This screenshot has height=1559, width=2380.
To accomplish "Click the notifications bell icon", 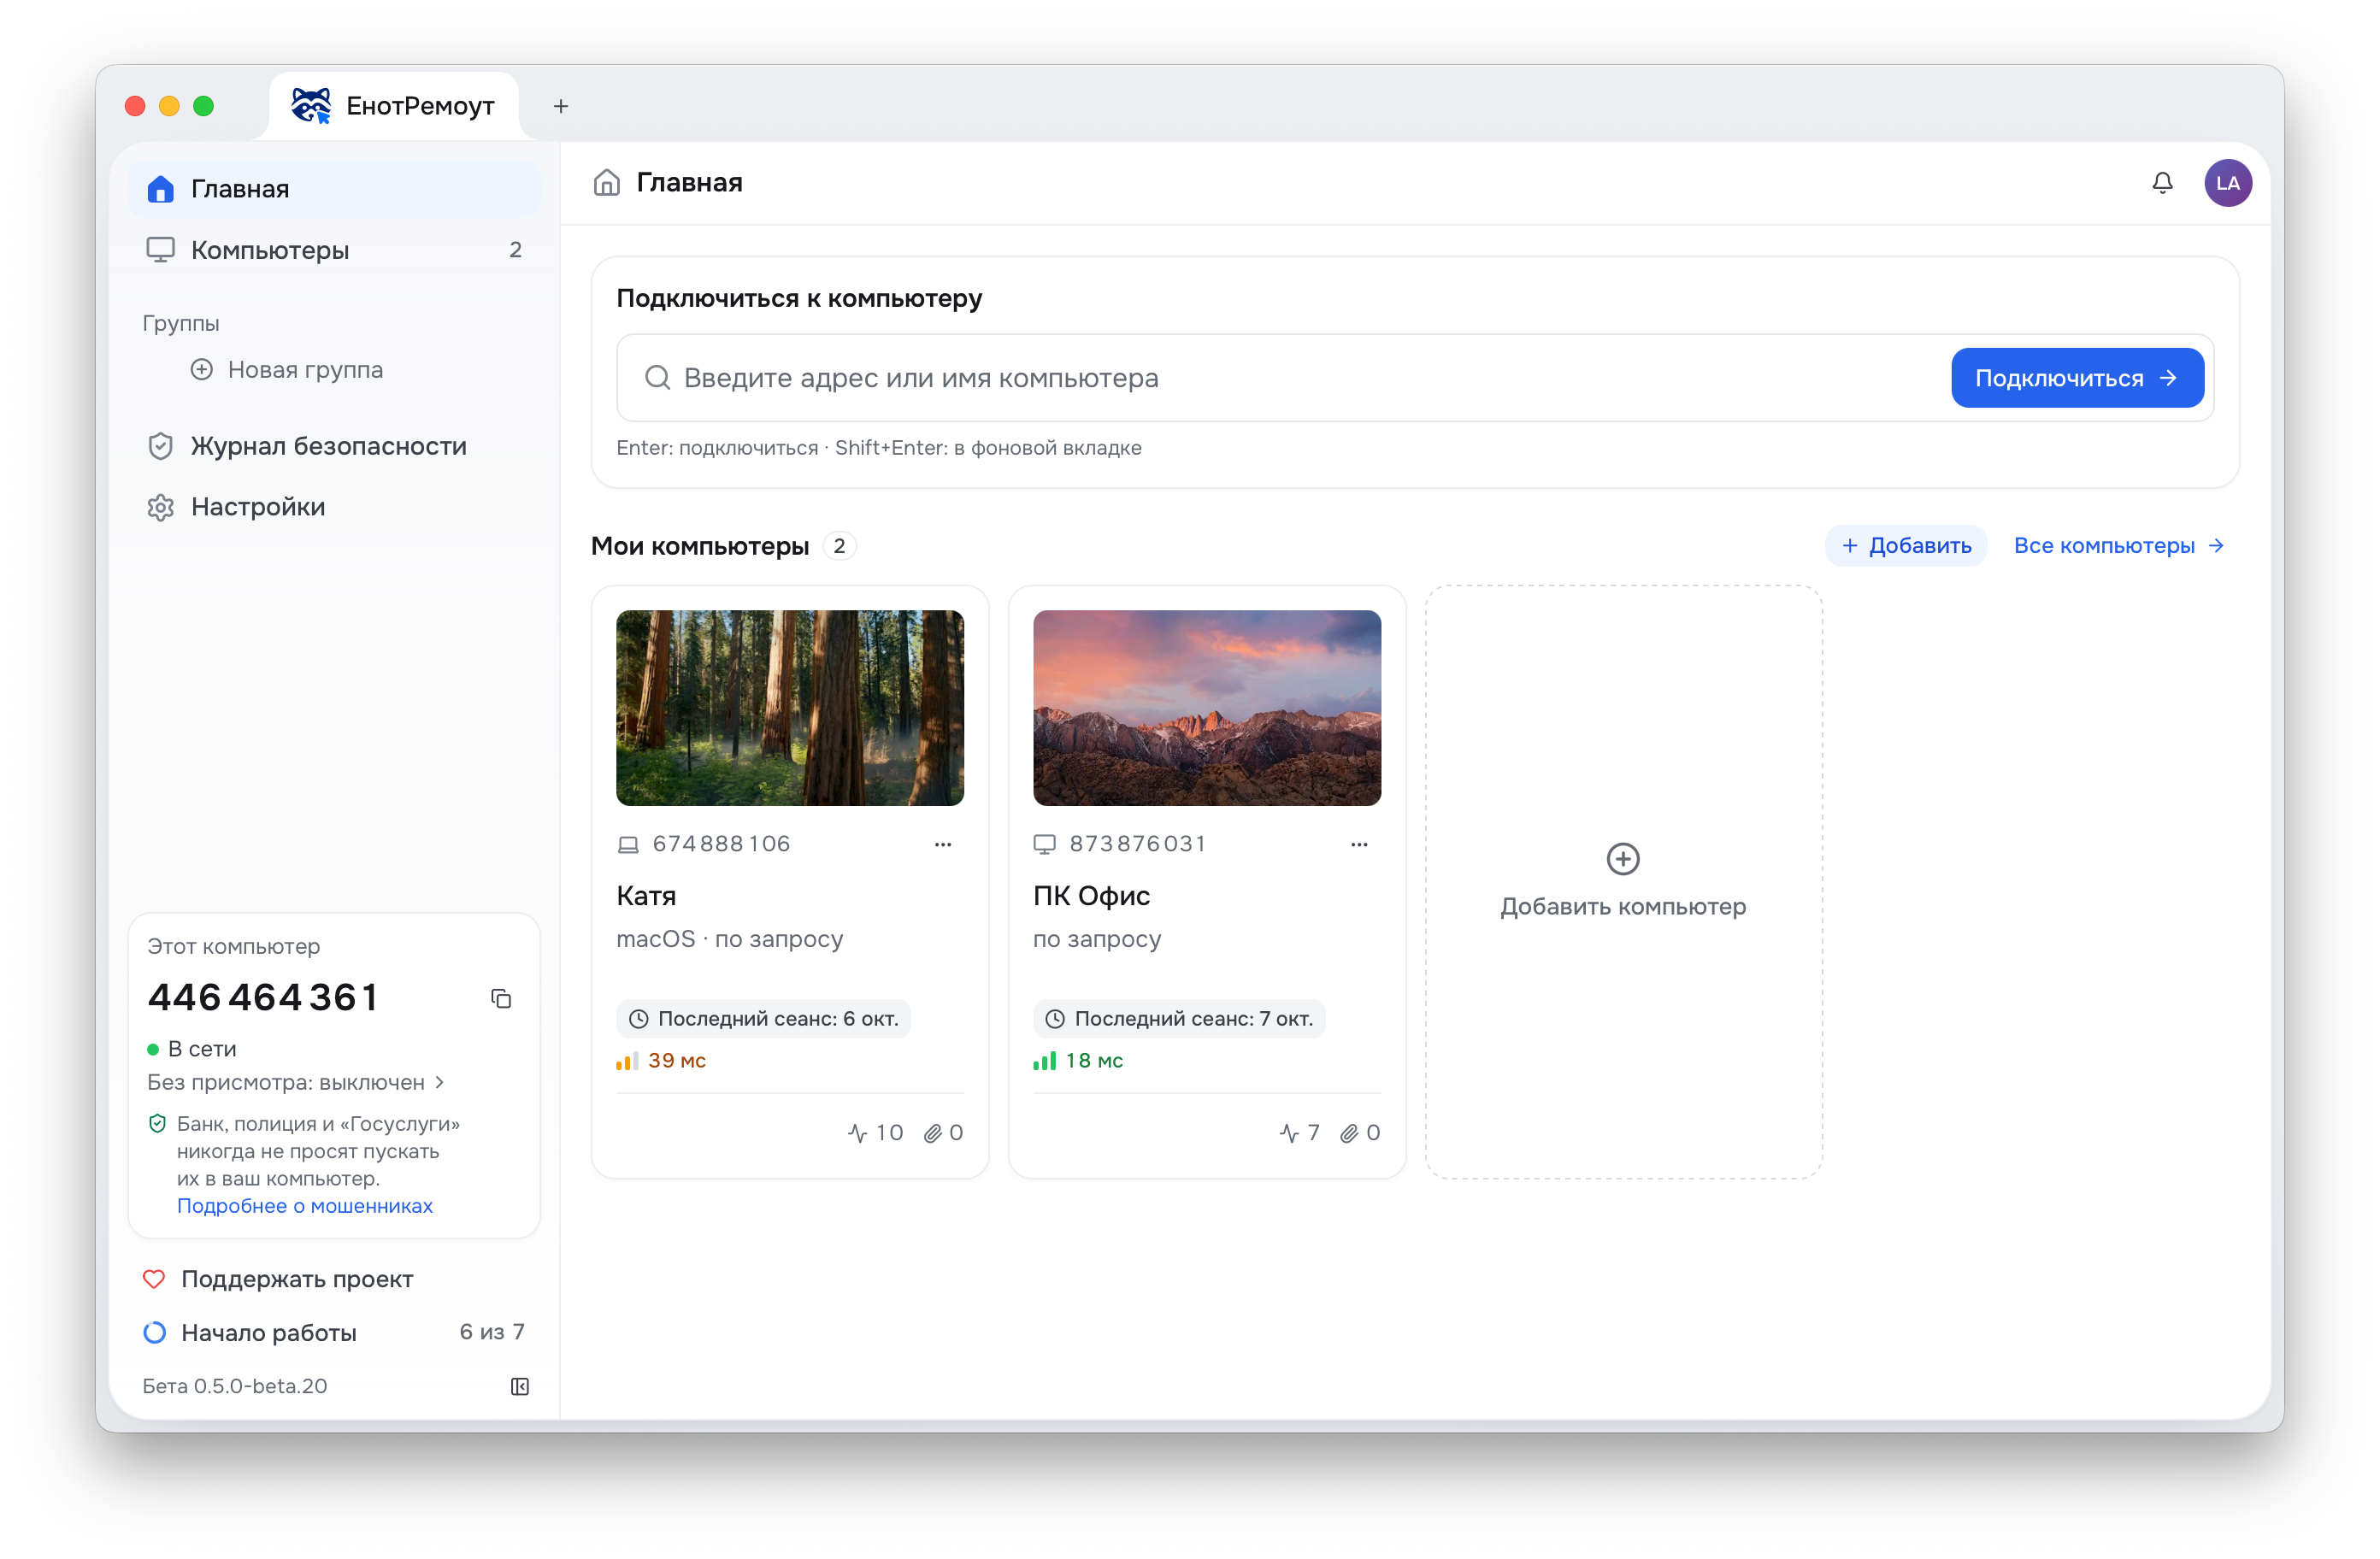I will coord(2162,183).
